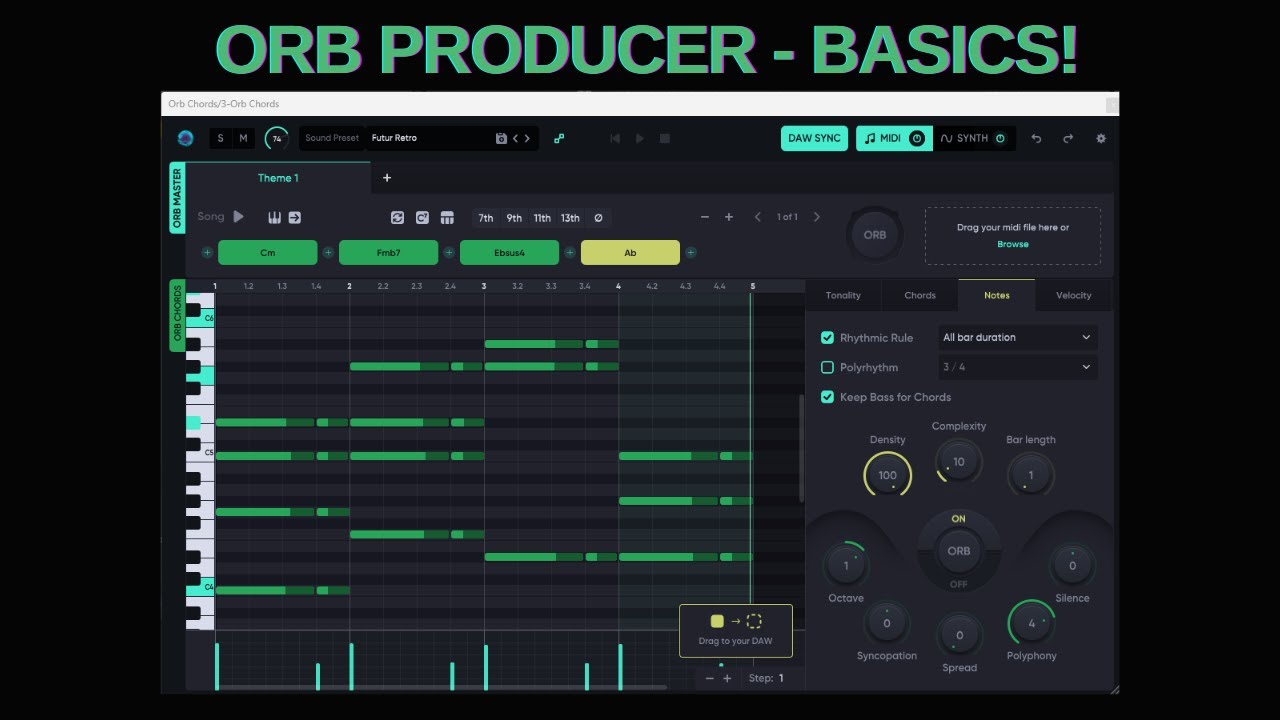Click the Drag to your DAW box
The image size is (1280, 720).
[x=736, y=631]
